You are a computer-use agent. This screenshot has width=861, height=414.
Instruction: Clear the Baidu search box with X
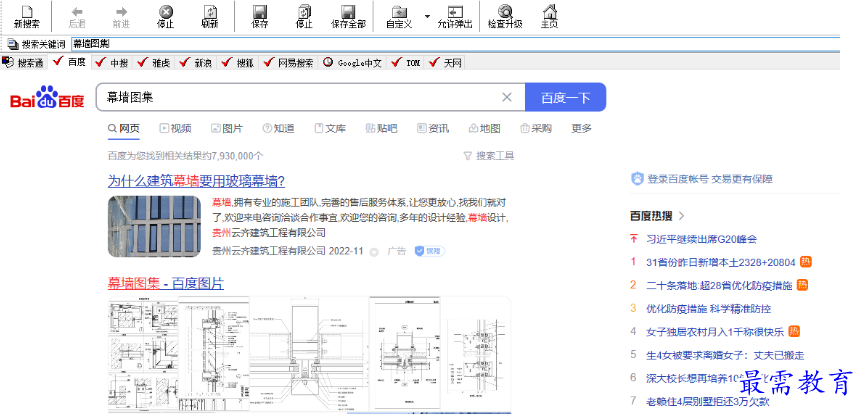click(507, 97)
